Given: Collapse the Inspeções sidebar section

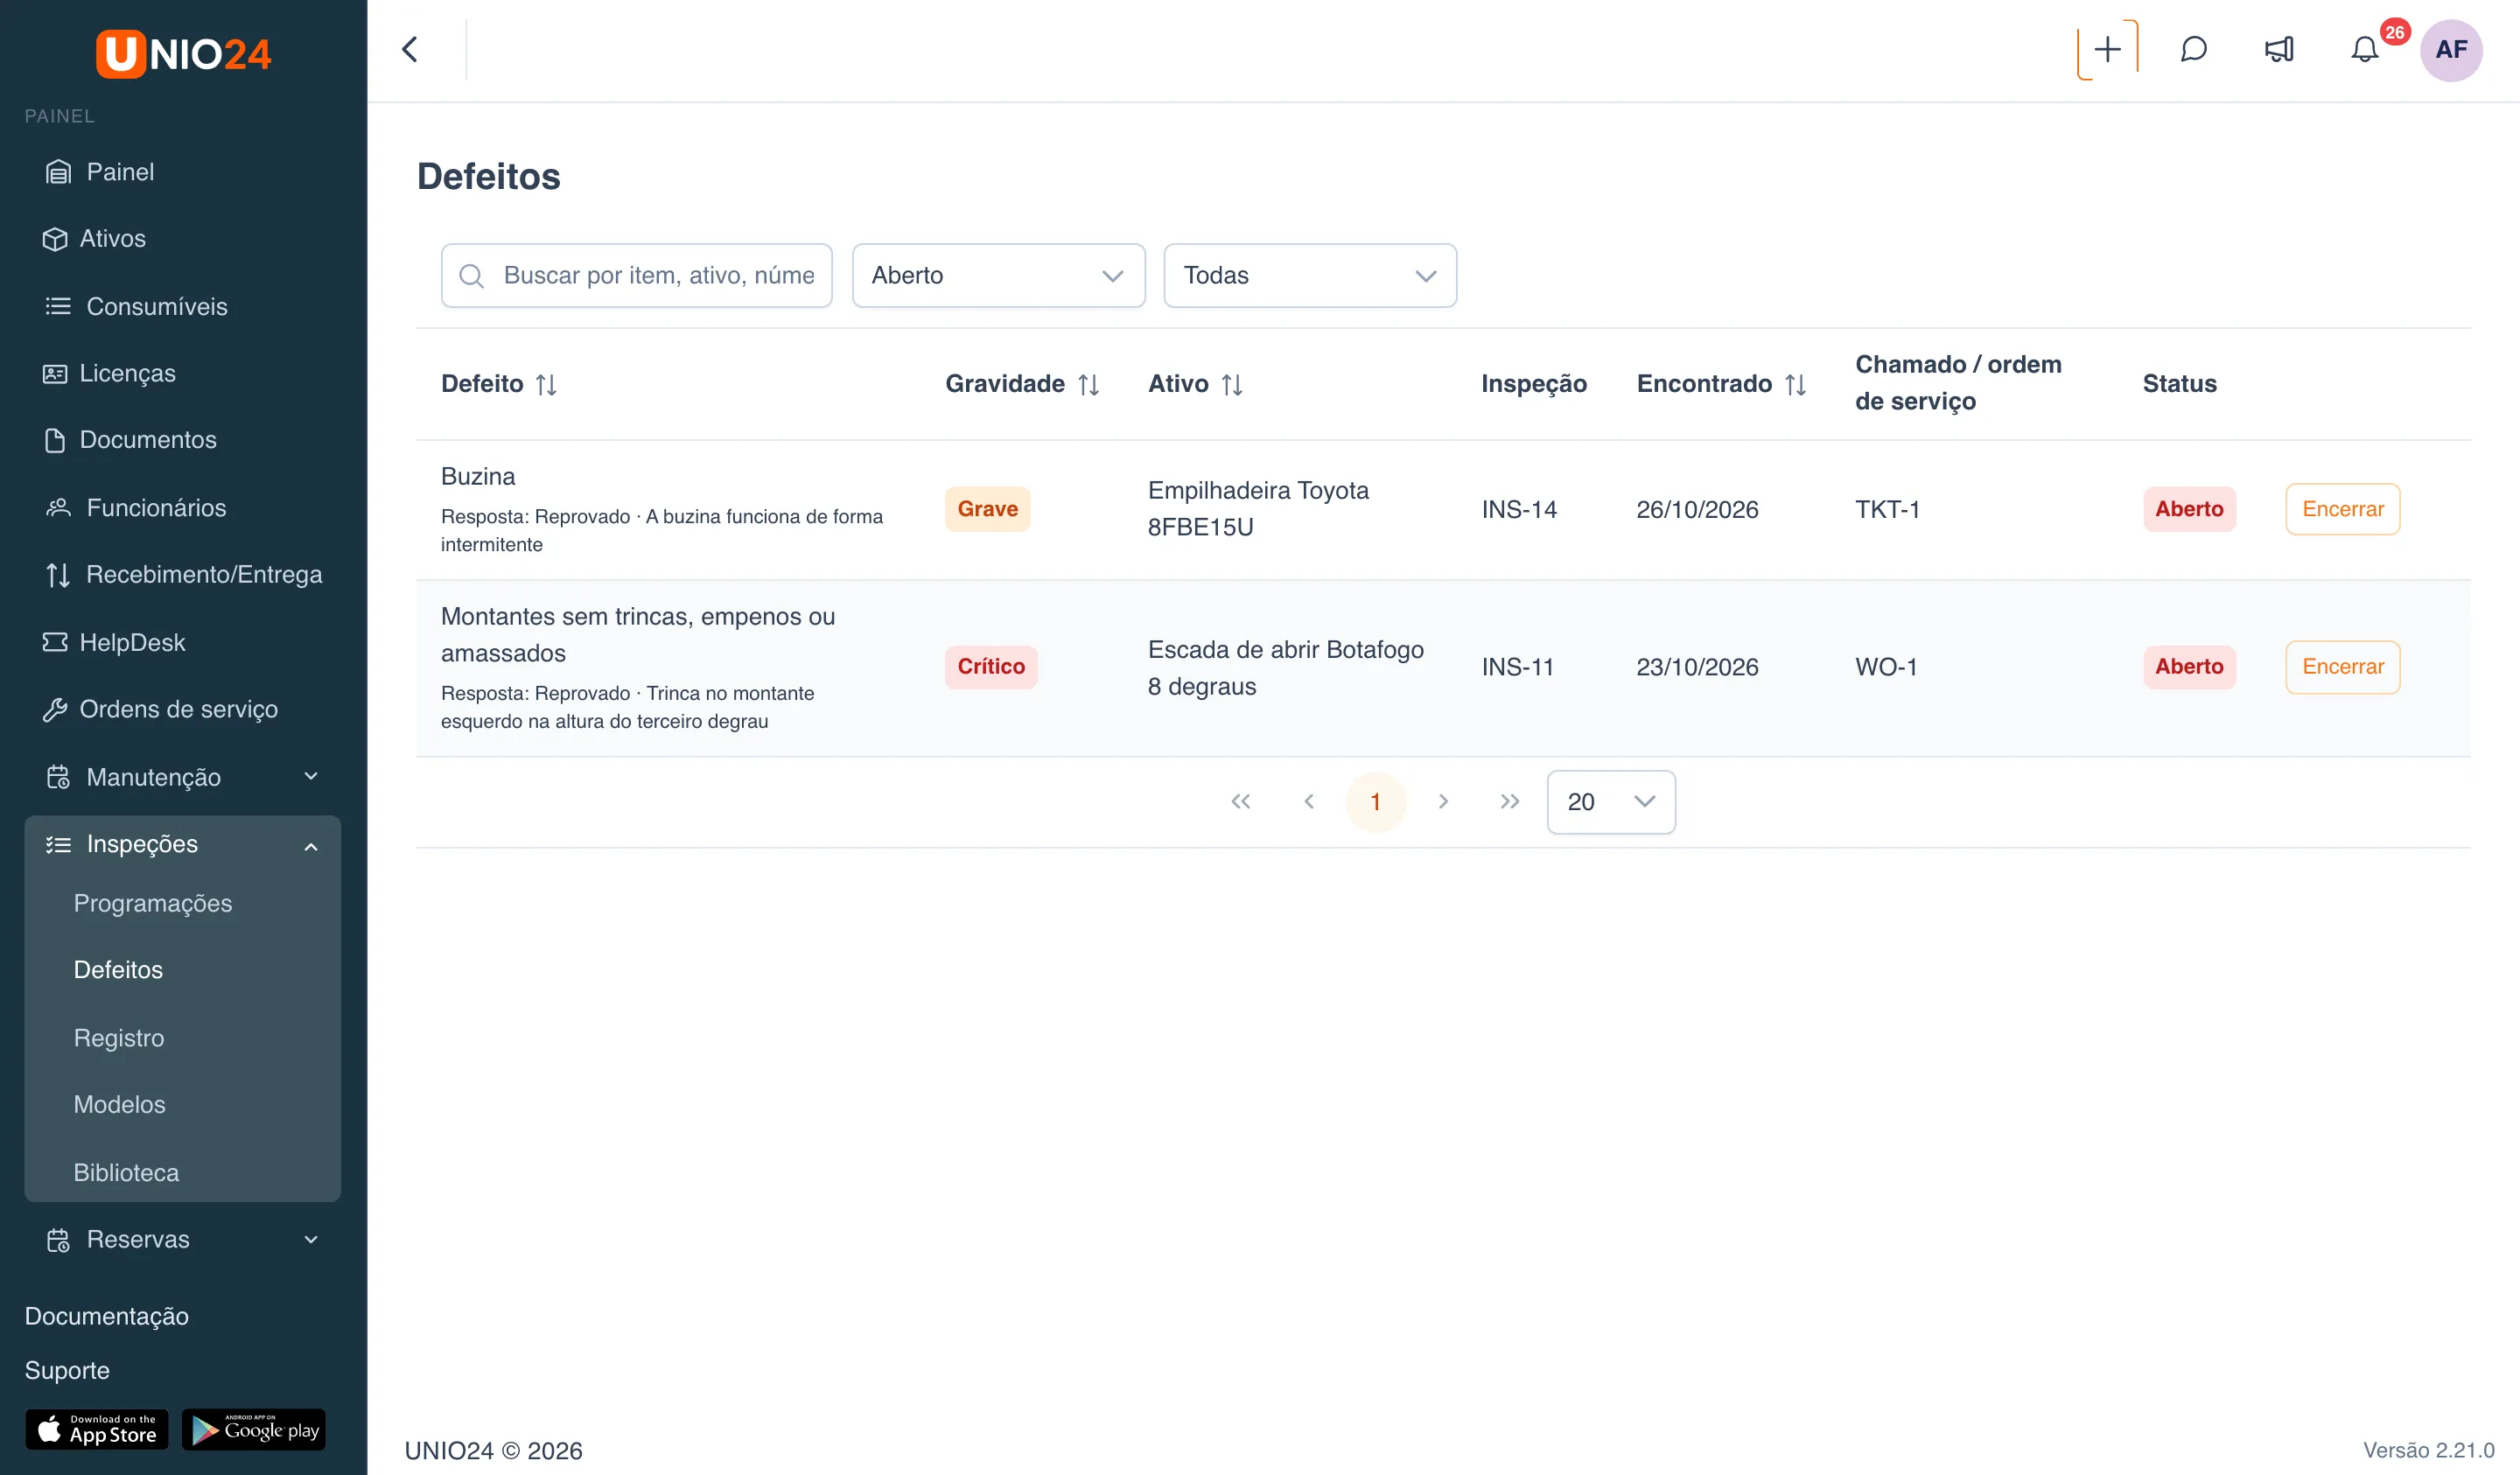Looking at the screenshot, I should pos(183,844).
